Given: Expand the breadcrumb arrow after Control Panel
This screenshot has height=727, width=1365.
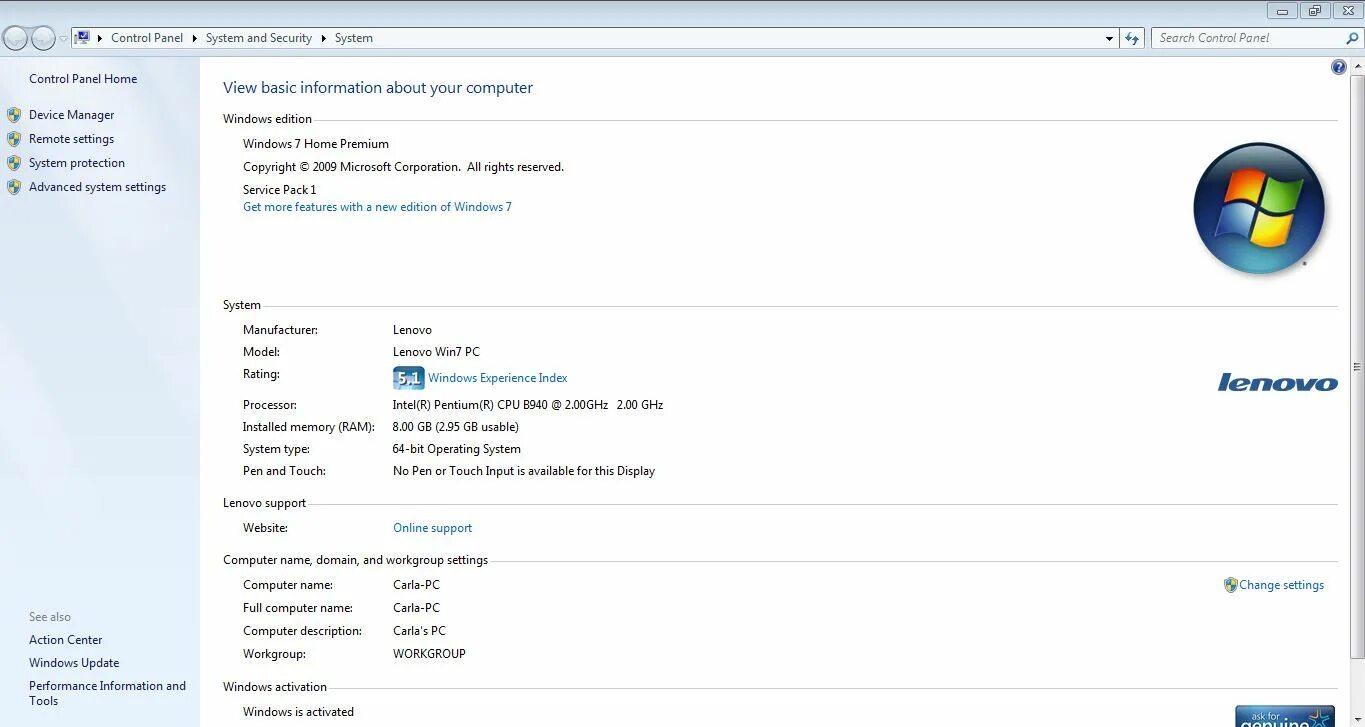Looking at the screenshot, I should (192, 37).
